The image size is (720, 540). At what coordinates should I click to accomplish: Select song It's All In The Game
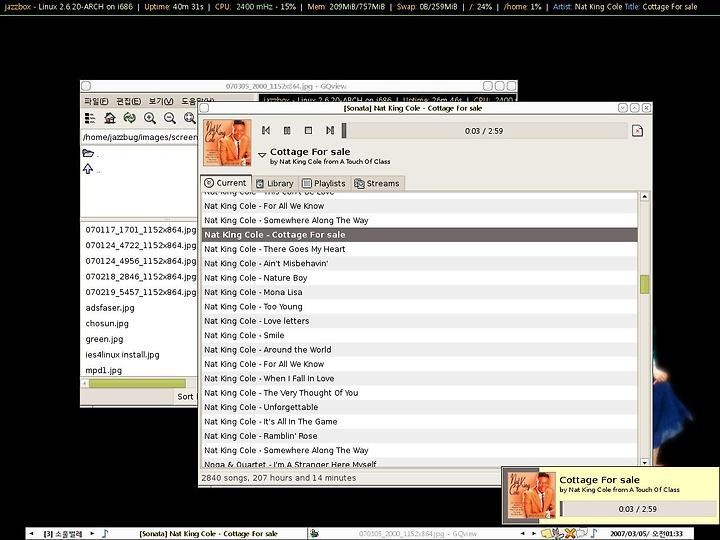[x=419, y=422]
